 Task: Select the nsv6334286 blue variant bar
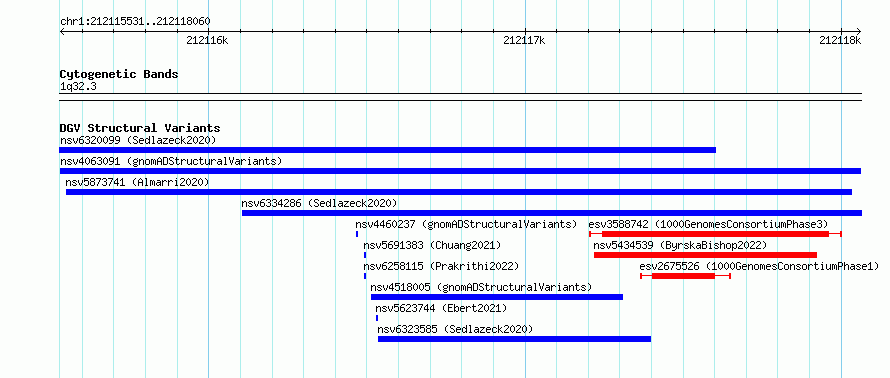pyautogui.click(x=552, y=213)
